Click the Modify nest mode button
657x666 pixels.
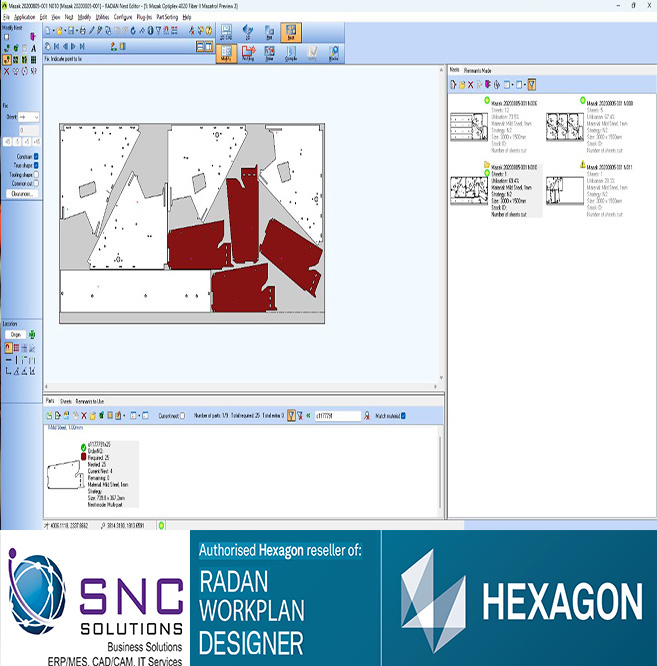(226, 54)
